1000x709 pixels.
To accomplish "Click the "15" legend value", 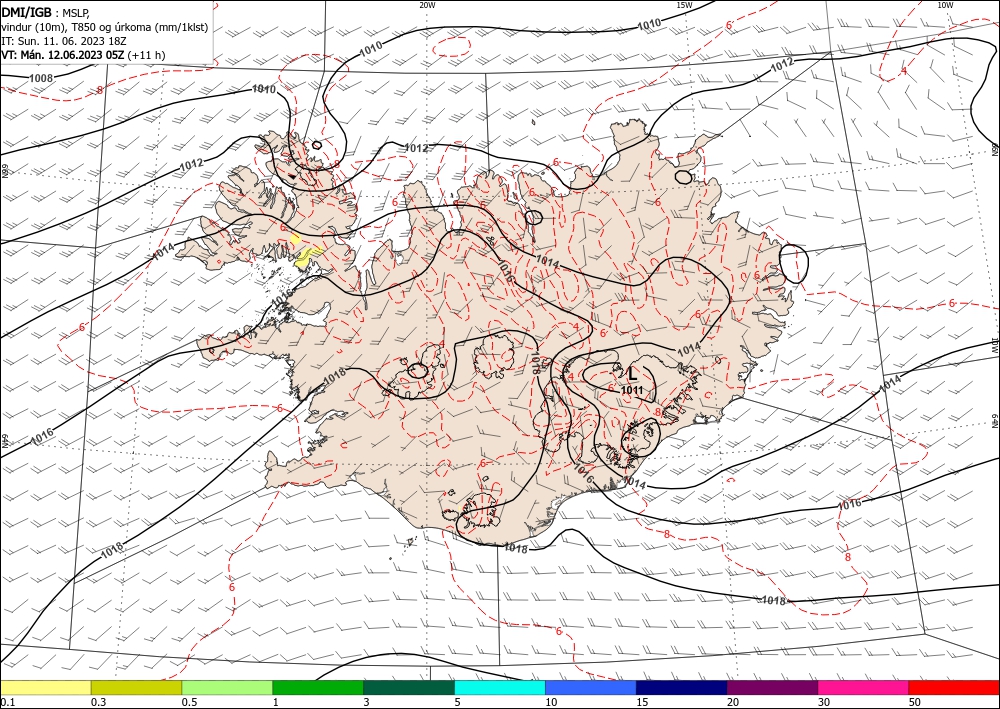I will pyautogui.click(x=642, y=702).
